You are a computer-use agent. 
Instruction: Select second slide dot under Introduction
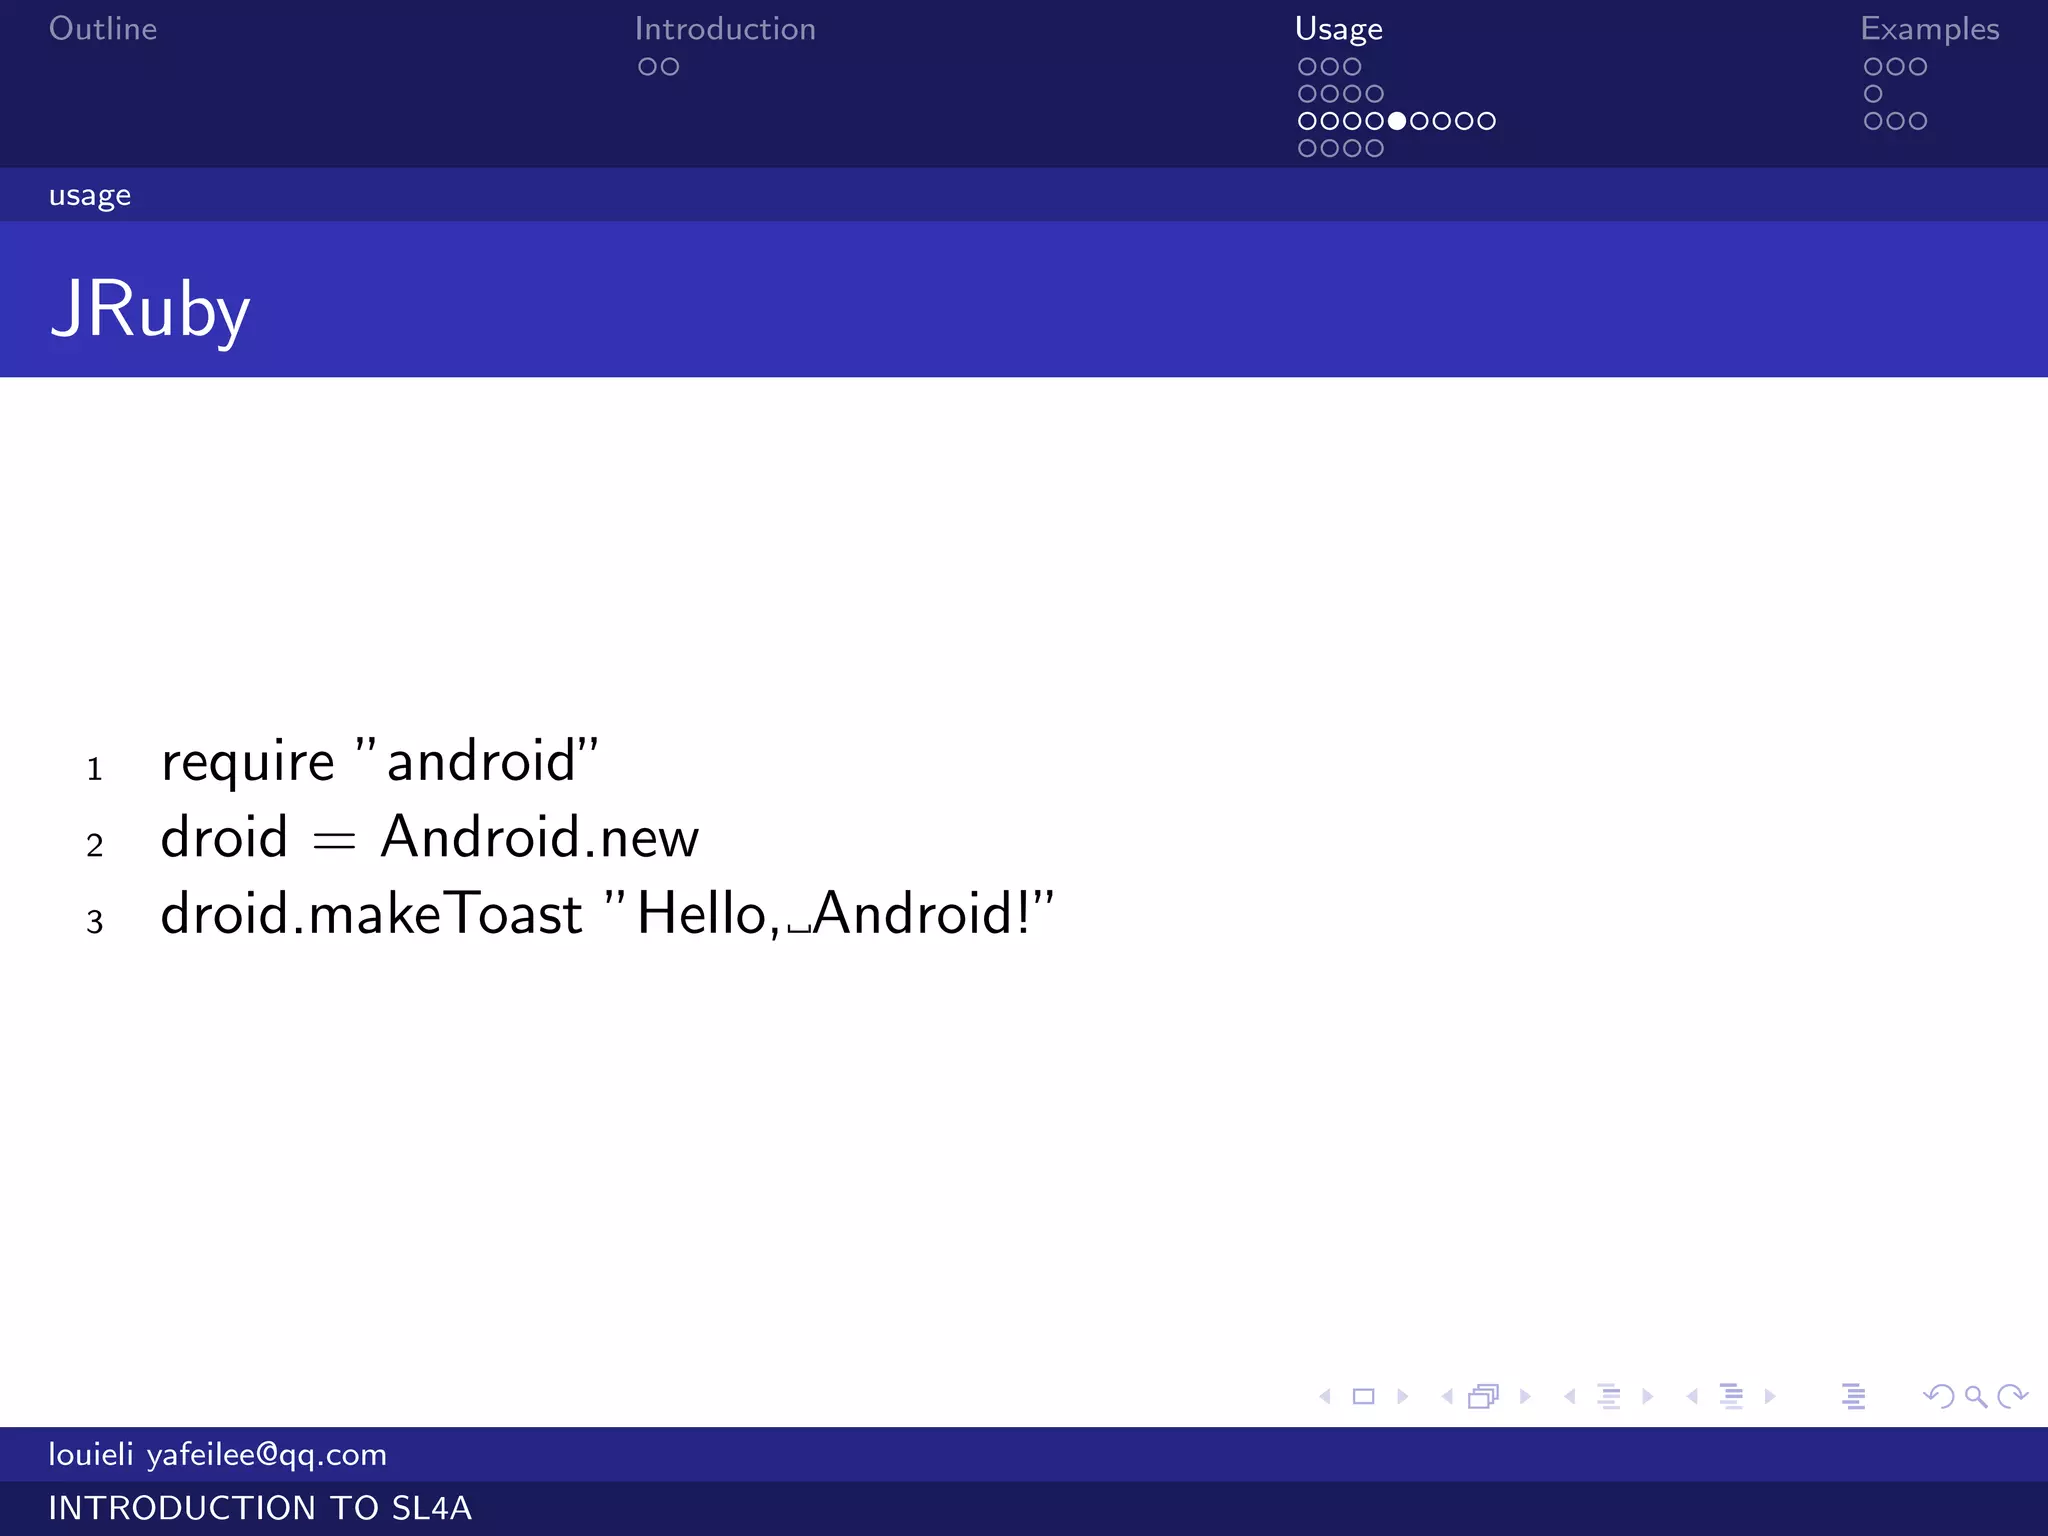point(670,67)
